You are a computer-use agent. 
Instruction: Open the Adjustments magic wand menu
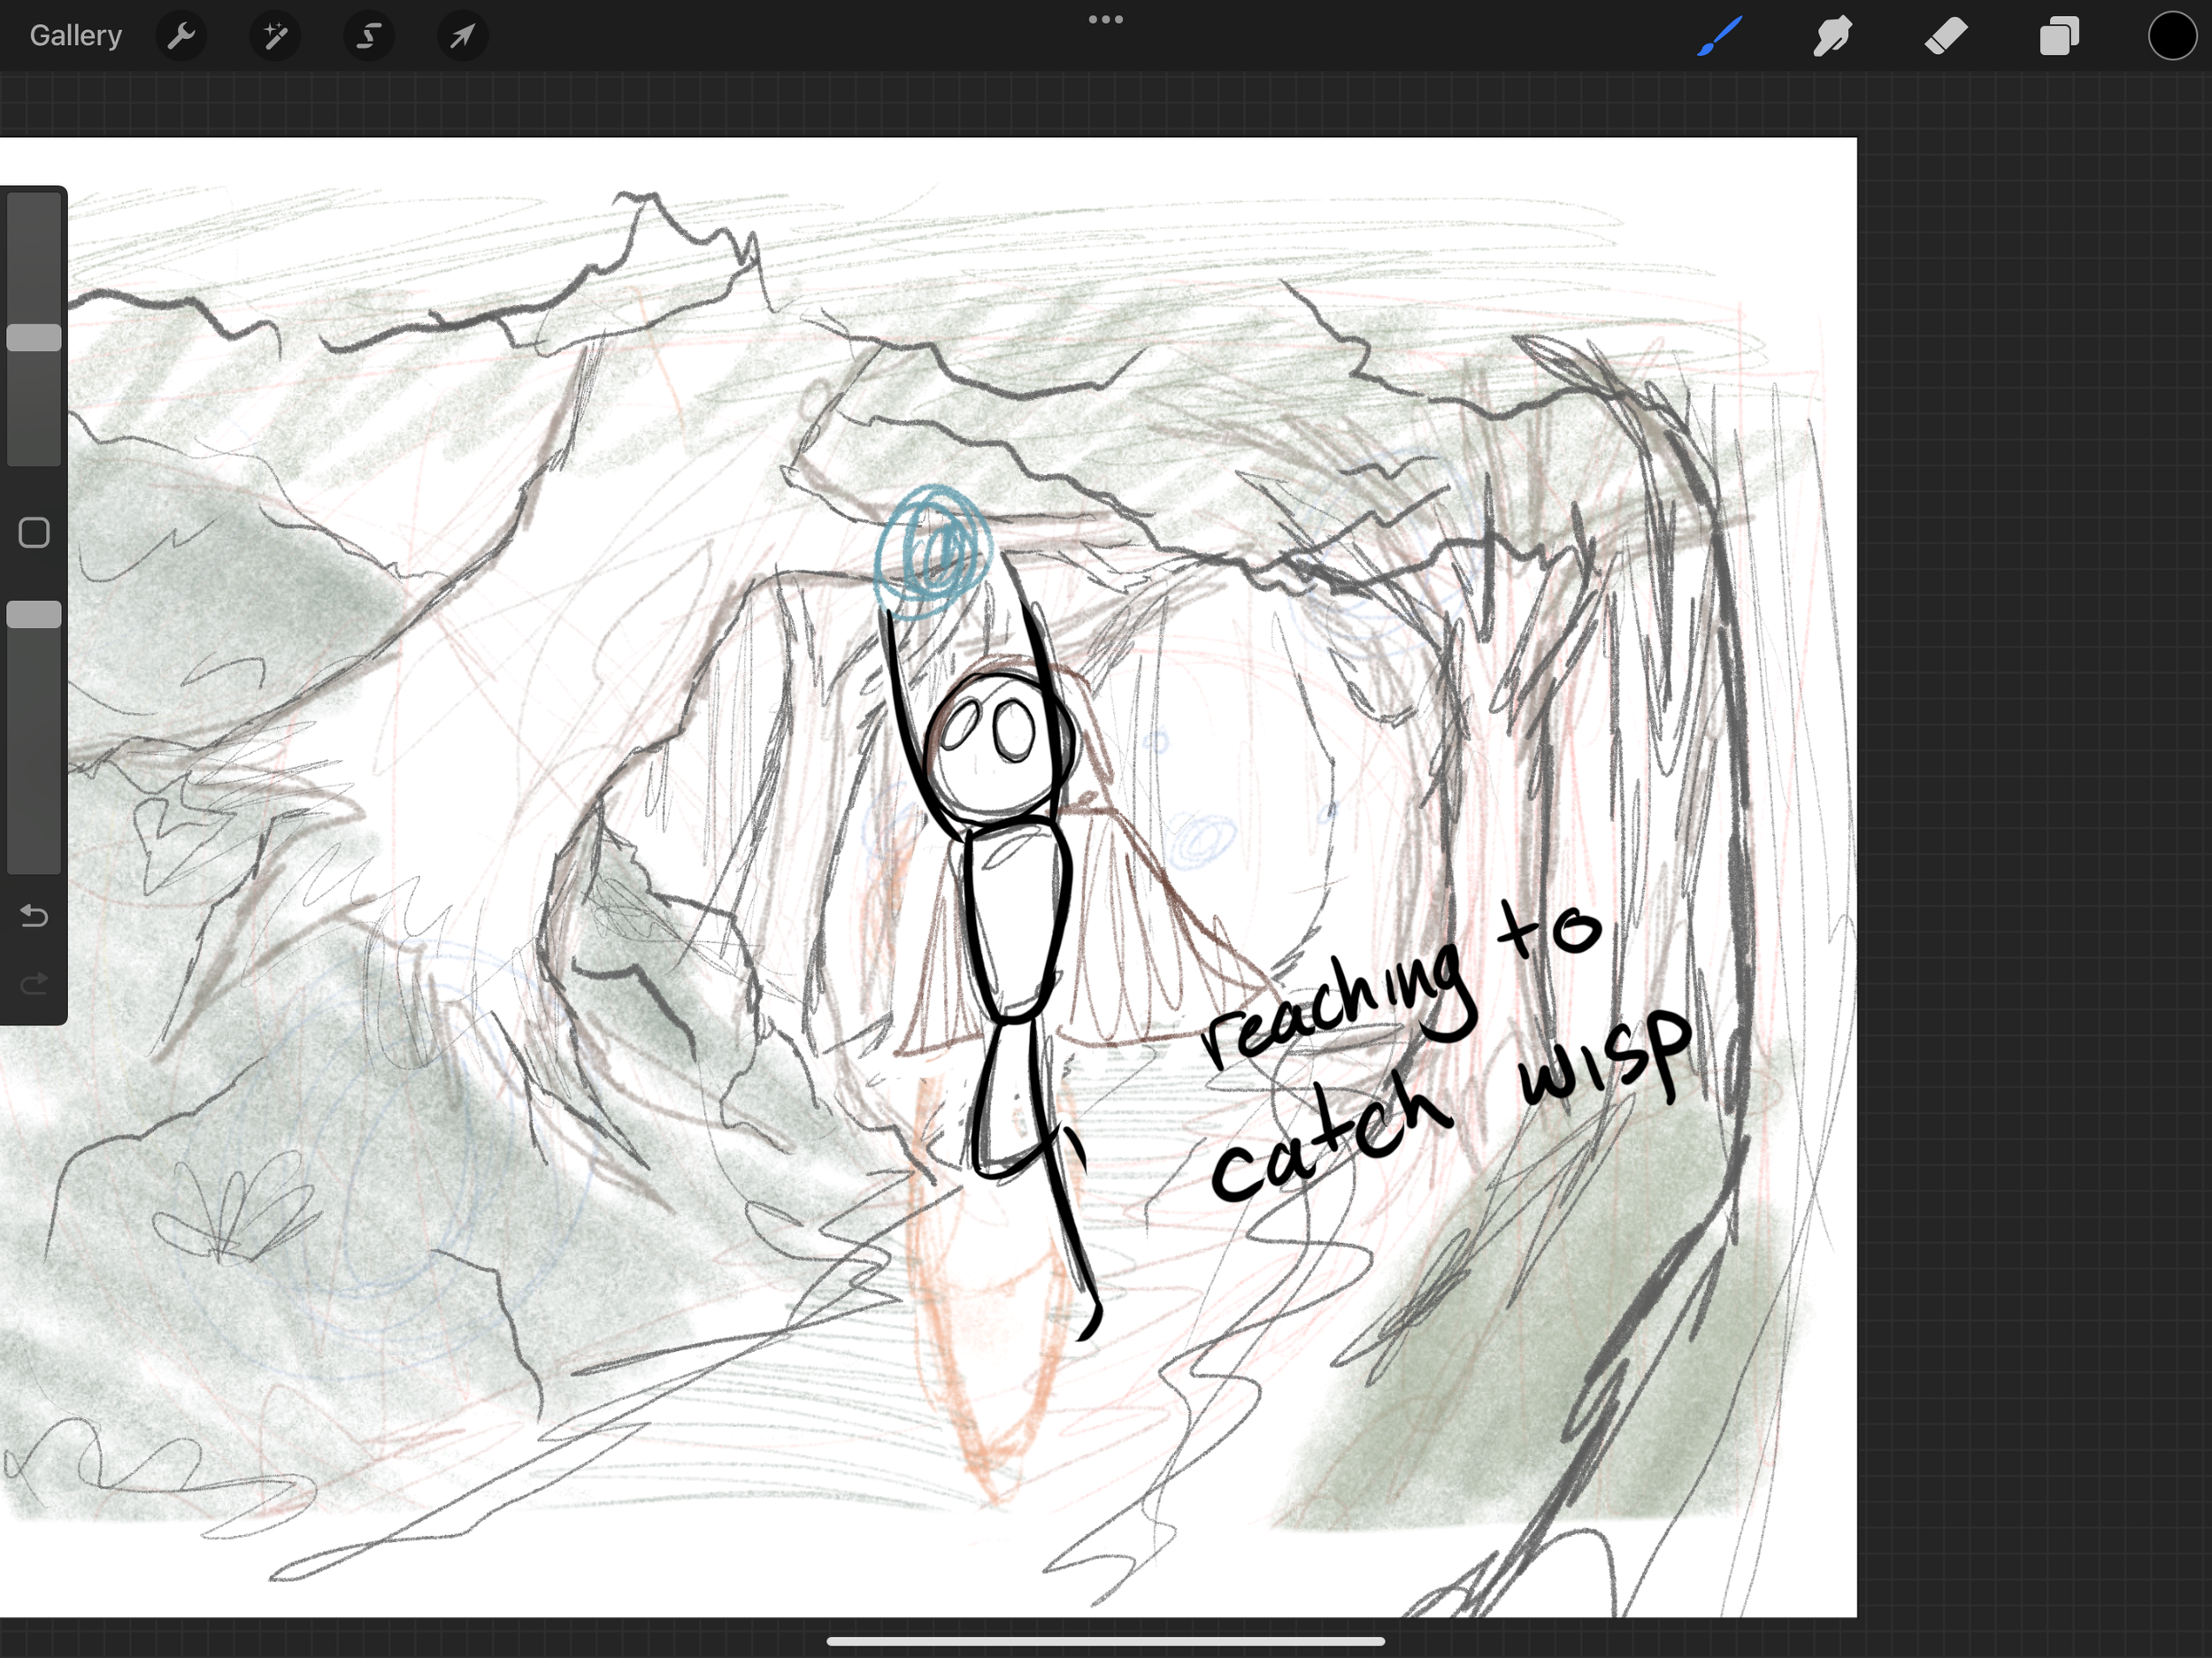pyautogui.click(x=275, y=37)
